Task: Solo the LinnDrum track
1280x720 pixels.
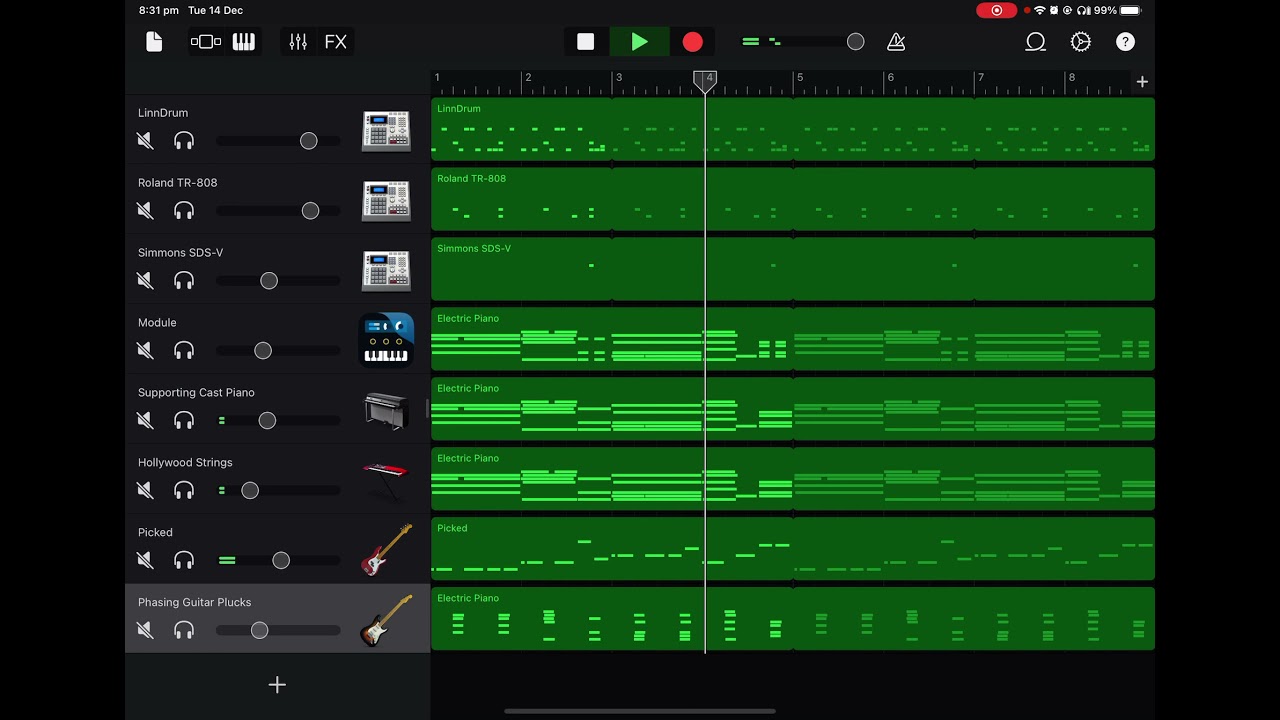Action: pyautogui.click(x=184, y=141)
